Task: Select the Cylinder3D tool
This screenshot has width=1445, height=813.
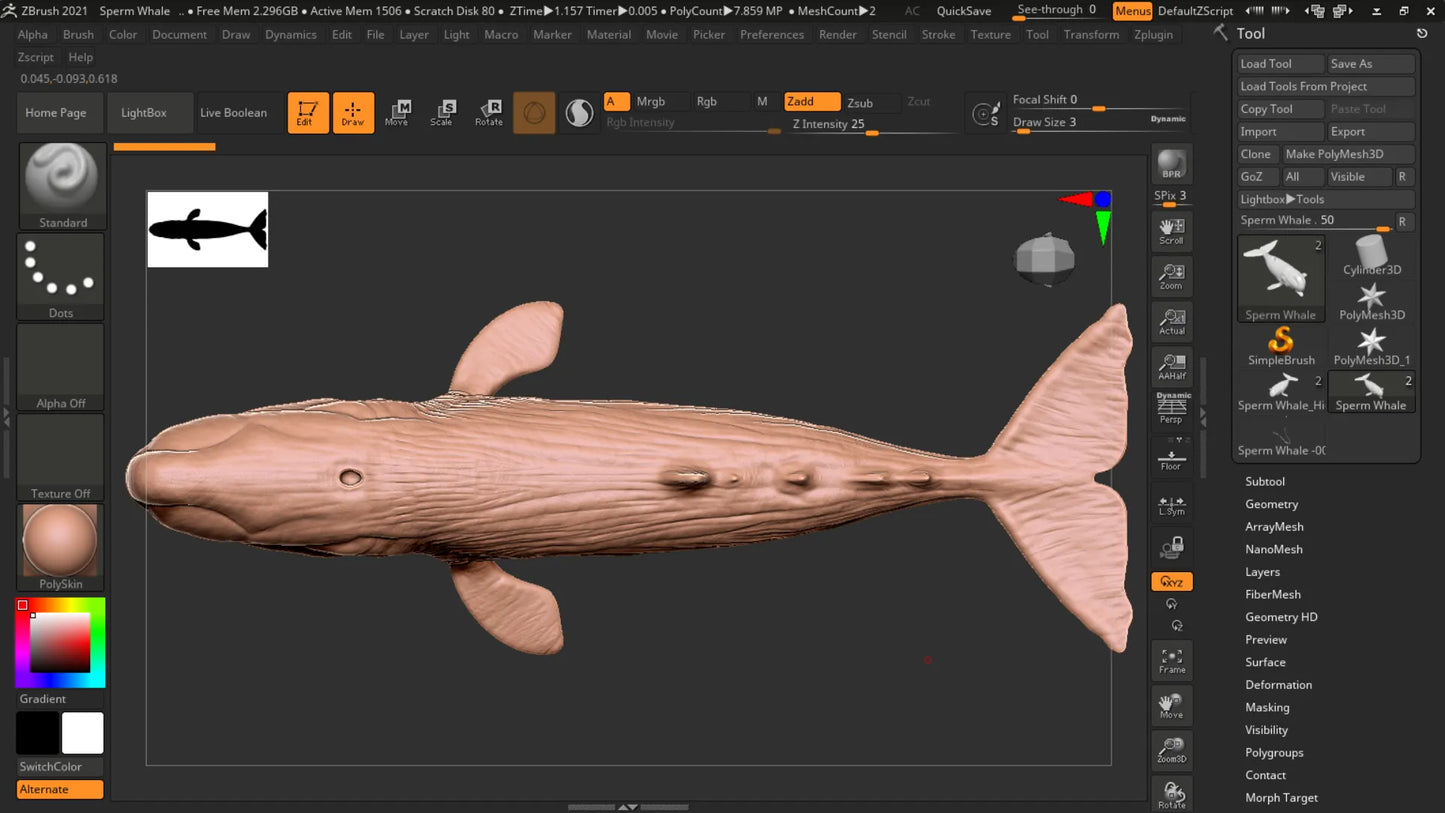Action: pos(1371,255)
